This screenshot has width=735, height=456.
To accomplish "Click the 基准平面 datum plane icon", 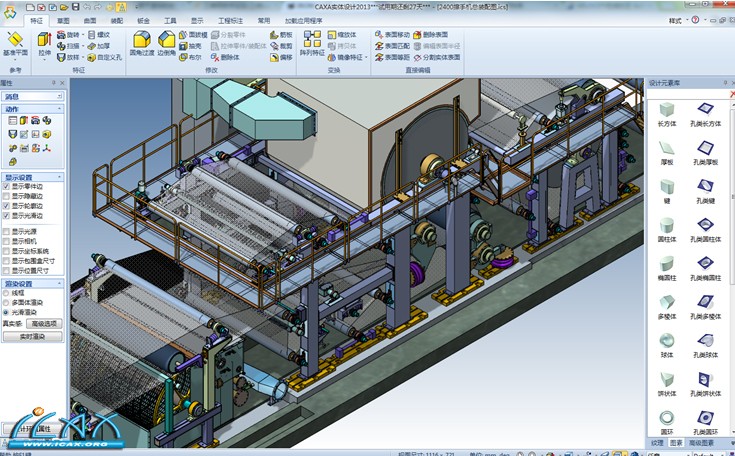I will 15,38.
